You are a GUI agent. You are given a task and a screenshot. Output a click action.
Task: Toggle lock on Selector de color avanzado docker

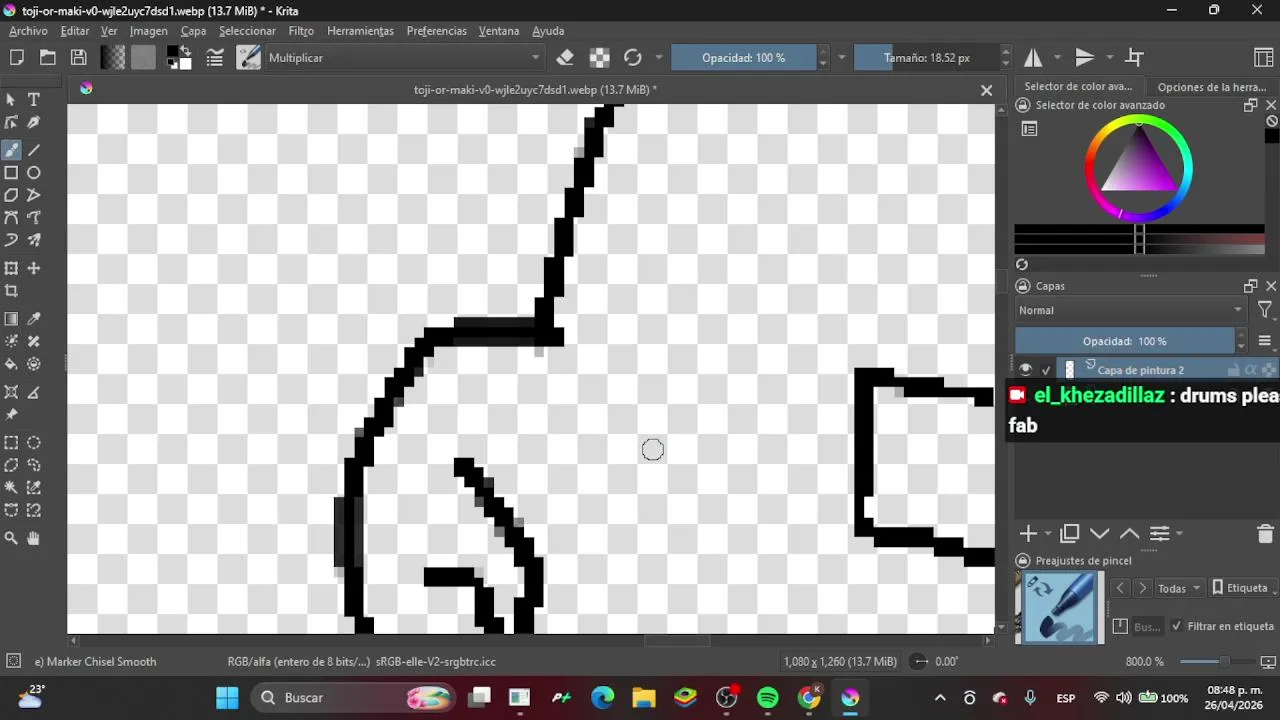(x=1022, y=105)
